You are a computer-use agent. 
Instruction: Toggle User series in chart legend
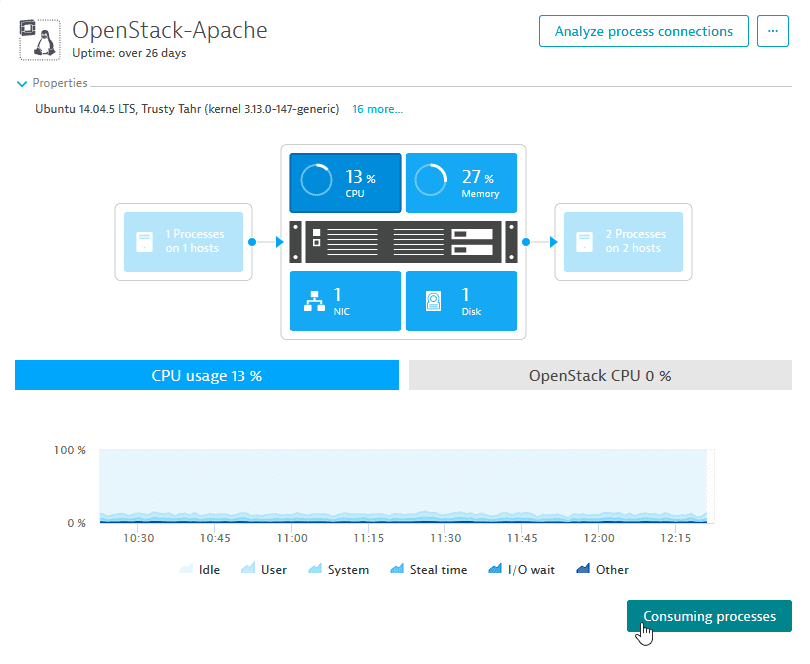coord(264,569)
